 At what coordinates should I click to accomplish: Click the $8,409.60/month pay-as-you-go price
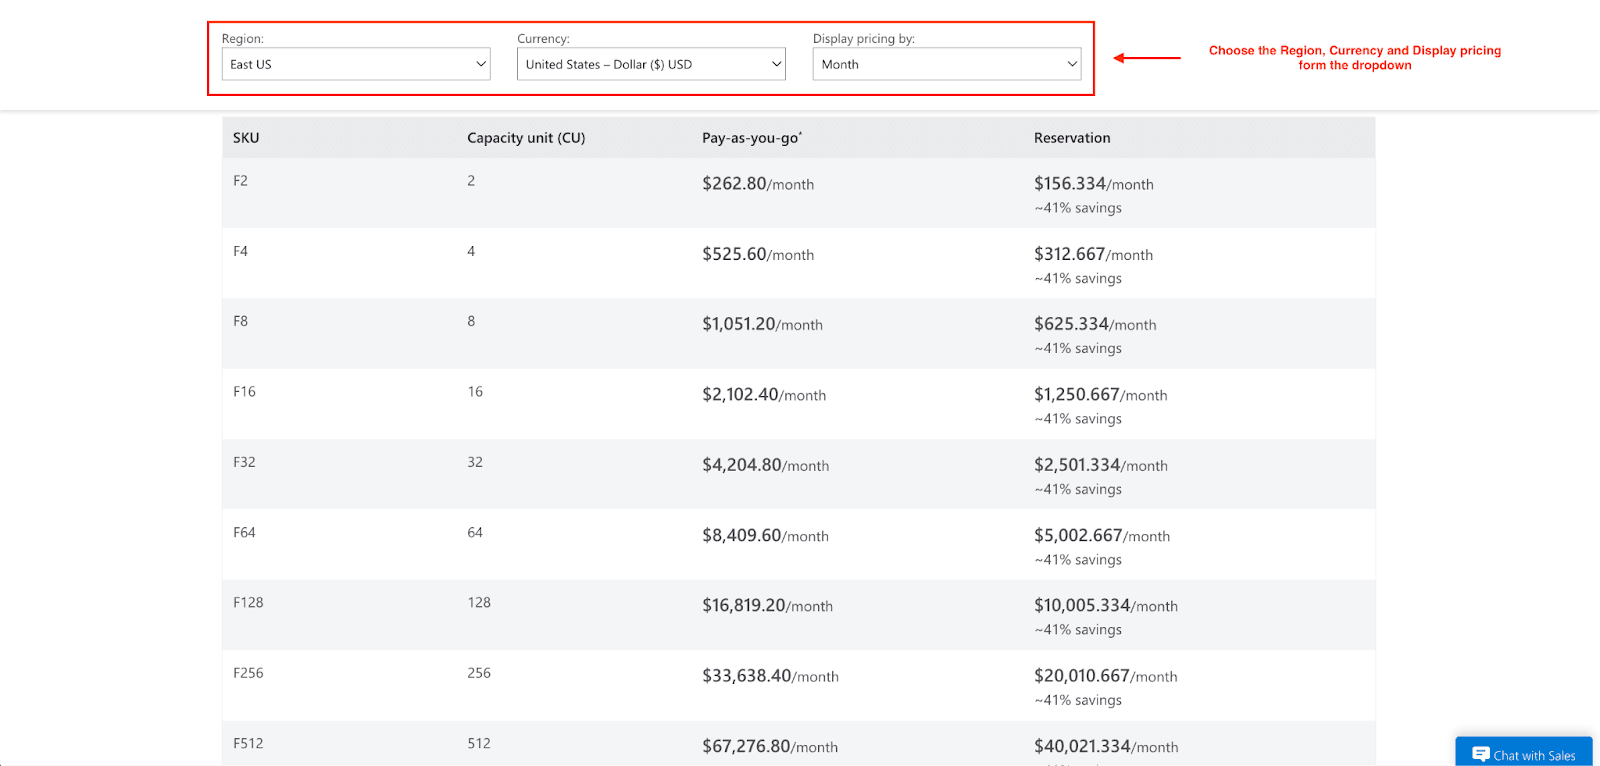(x=765, y=536)
